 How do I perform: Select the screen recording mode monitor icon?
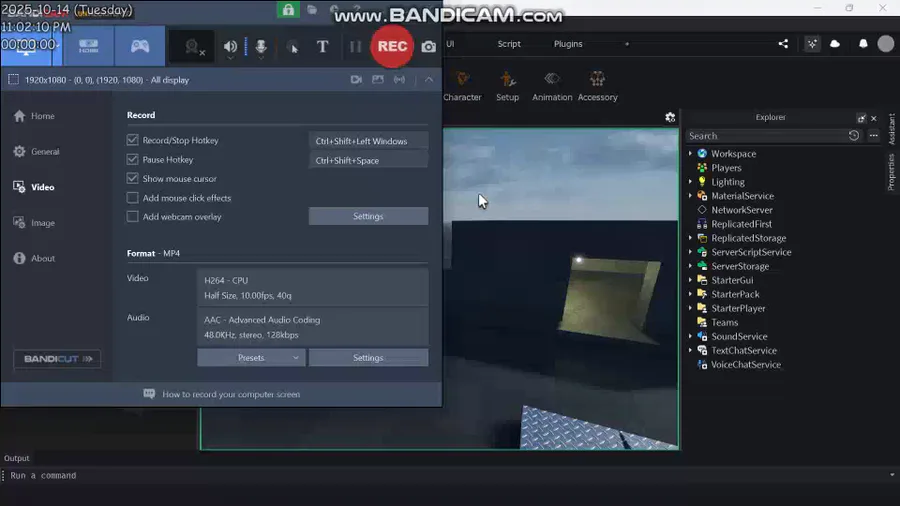[26, 47]
